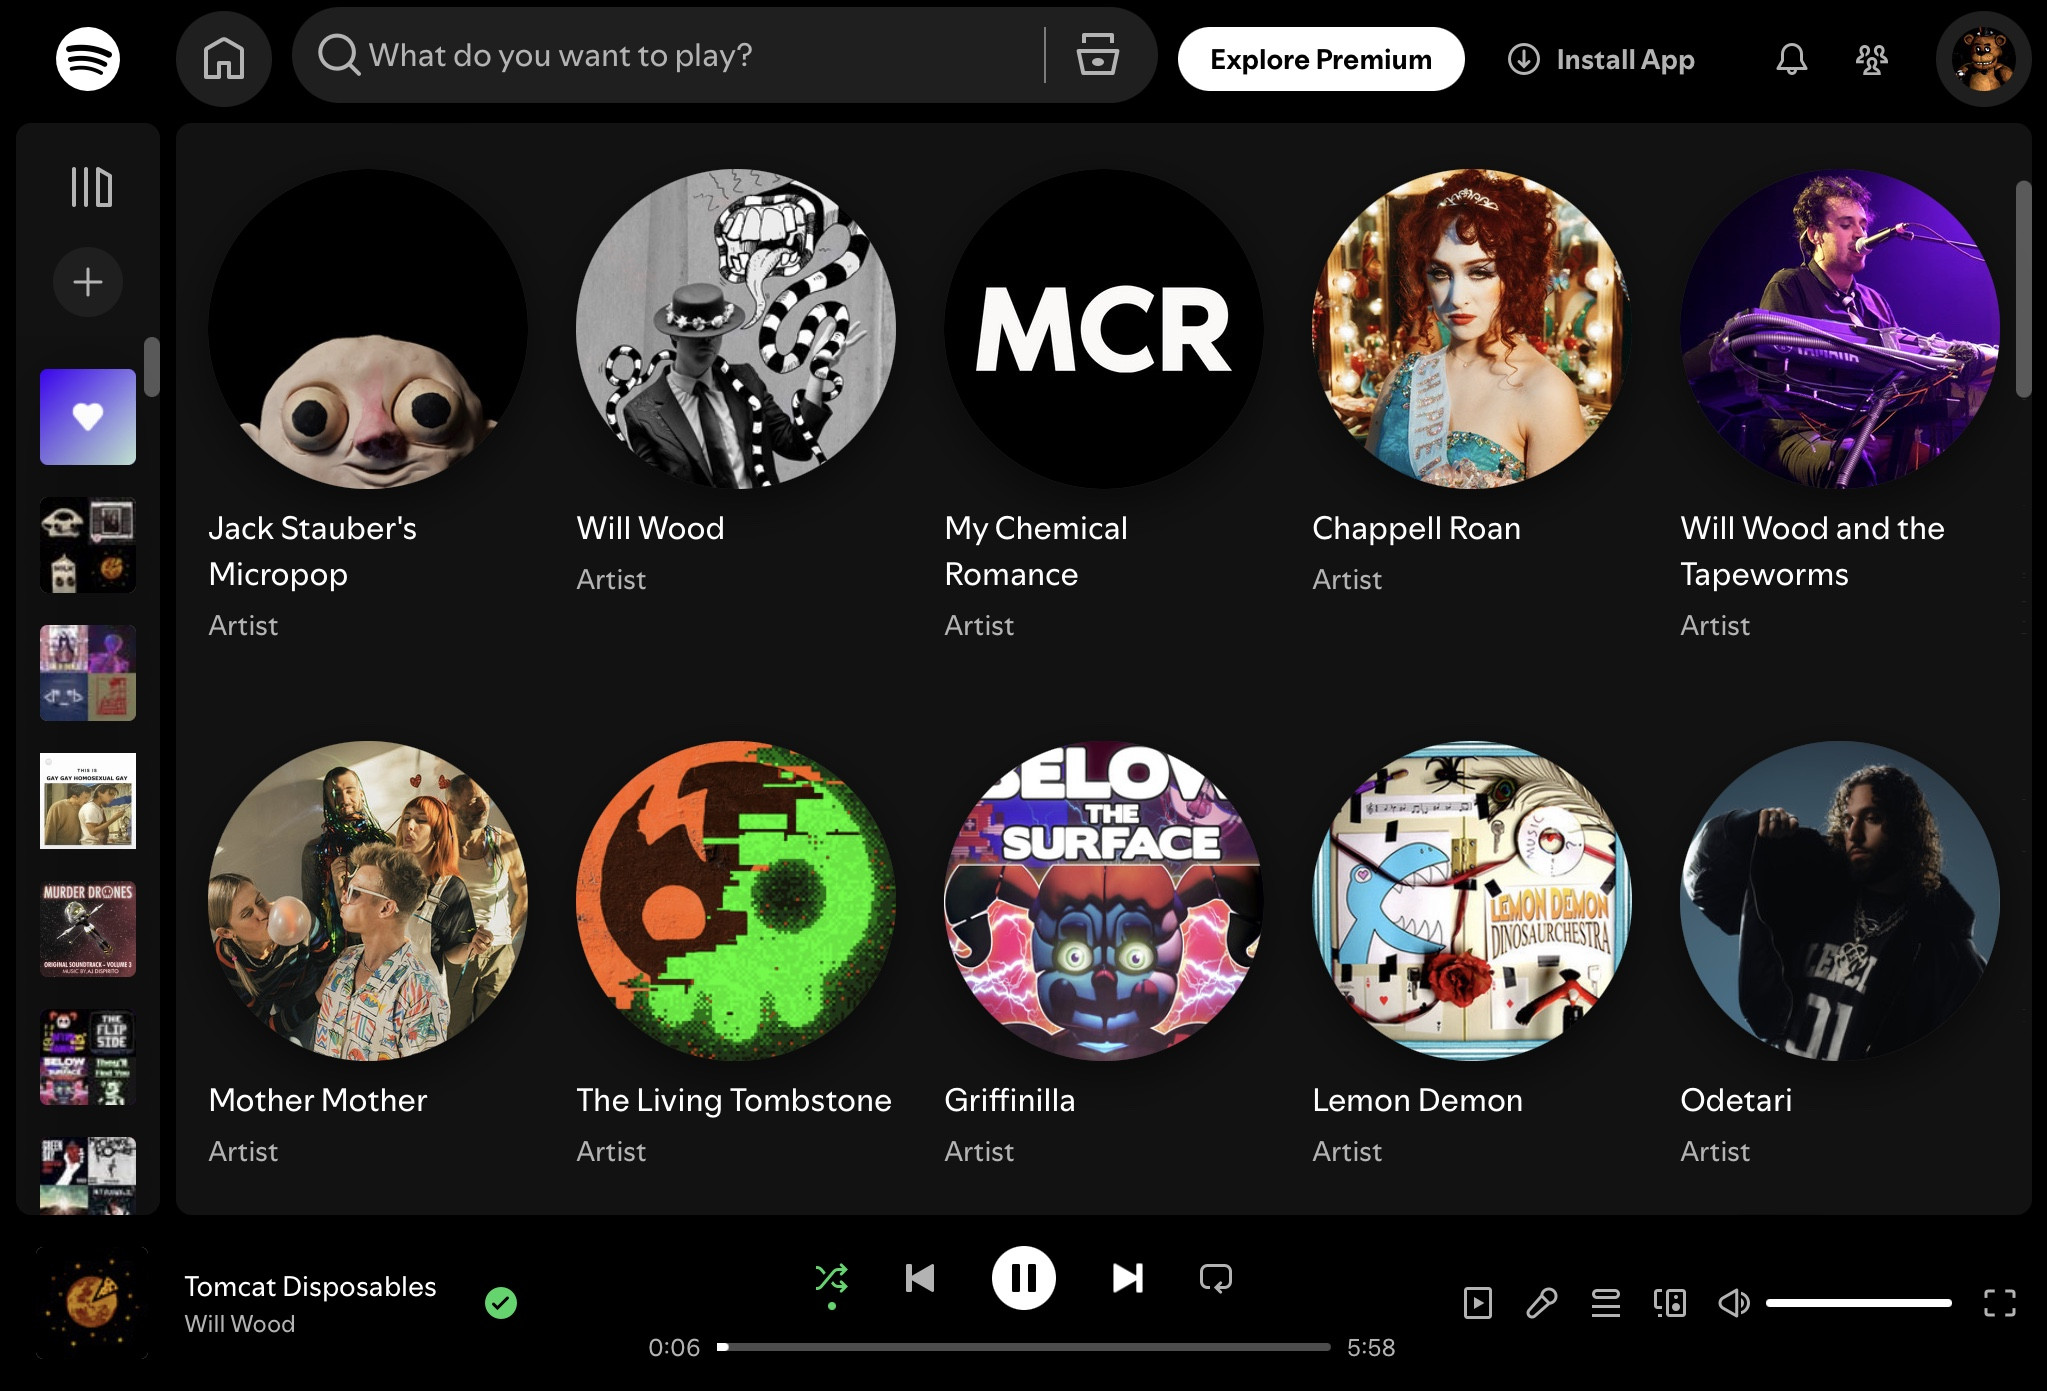Screen dimensions: 2047x1391
Task: Skip to previous track
Action: click(x=919, y=1278)
